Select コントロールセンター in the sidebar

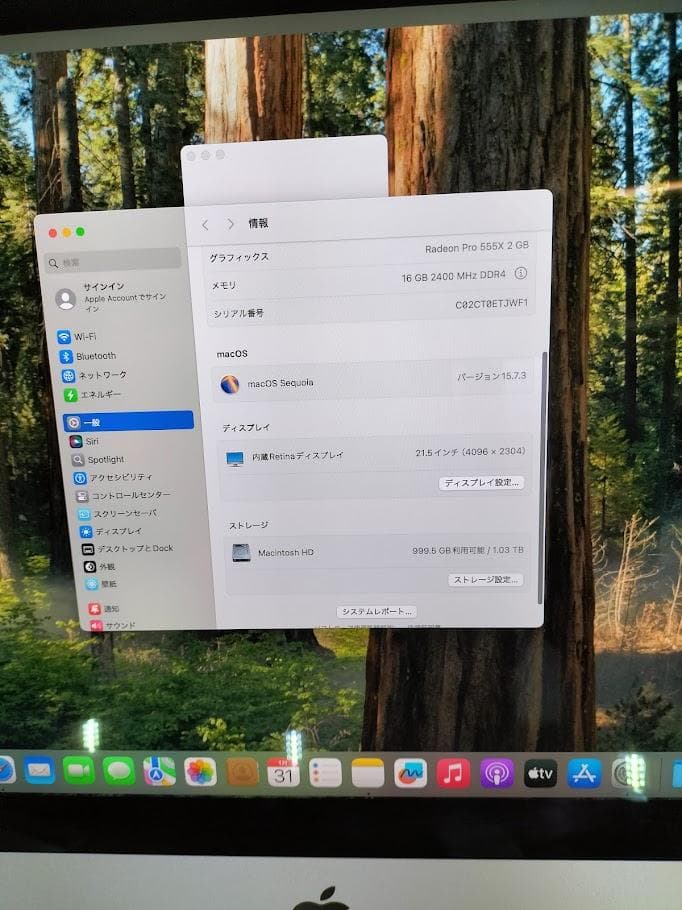pos(123,496)
